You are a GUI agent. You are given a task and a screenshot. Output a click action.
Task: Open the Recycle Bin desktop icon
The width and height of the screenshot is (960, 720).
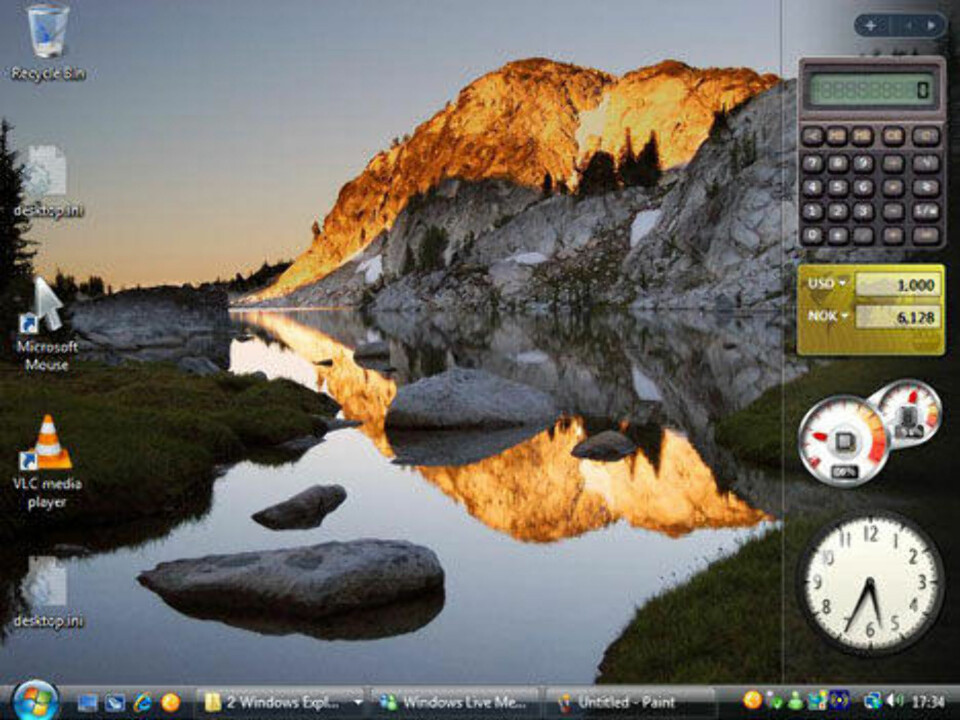coord(47,34)
